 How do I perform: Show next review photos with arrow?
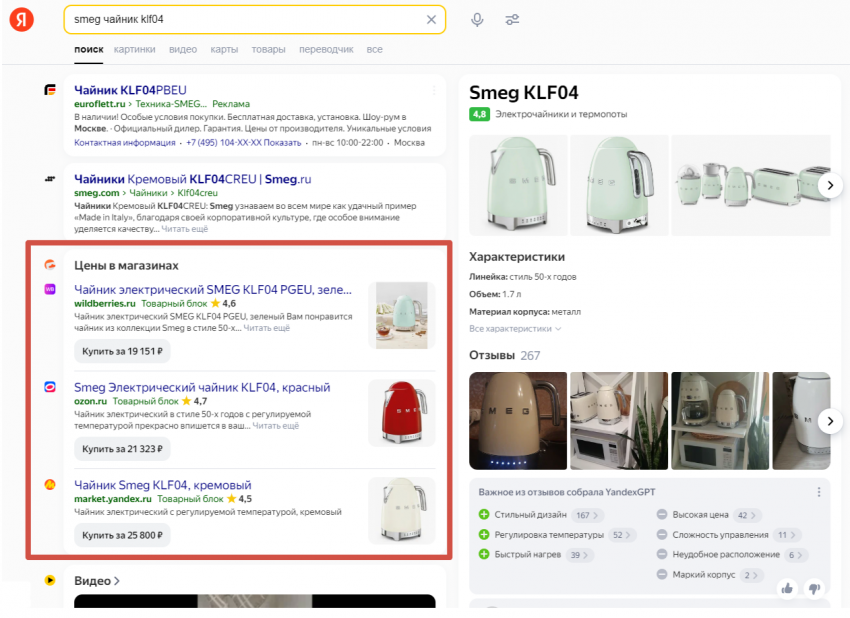pyautogui.click(x=830, y=421)
